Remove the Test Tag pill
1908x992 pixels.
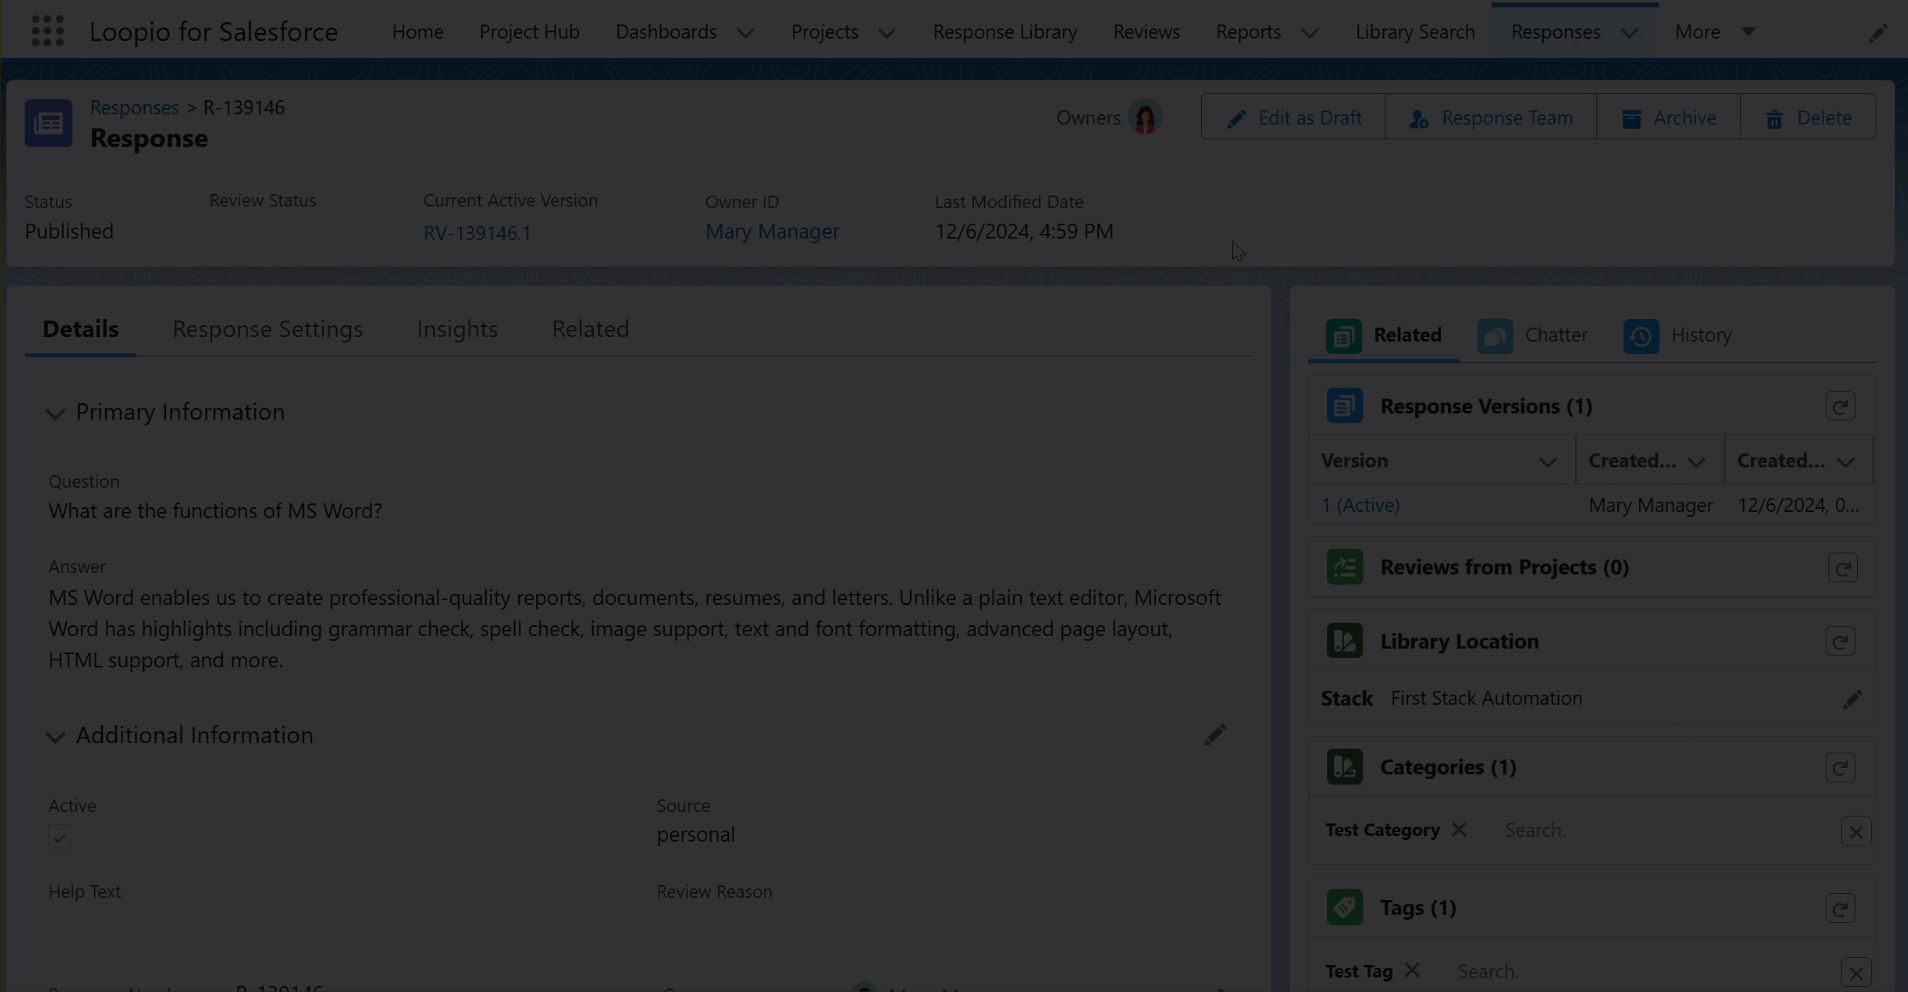(1412, 970)
